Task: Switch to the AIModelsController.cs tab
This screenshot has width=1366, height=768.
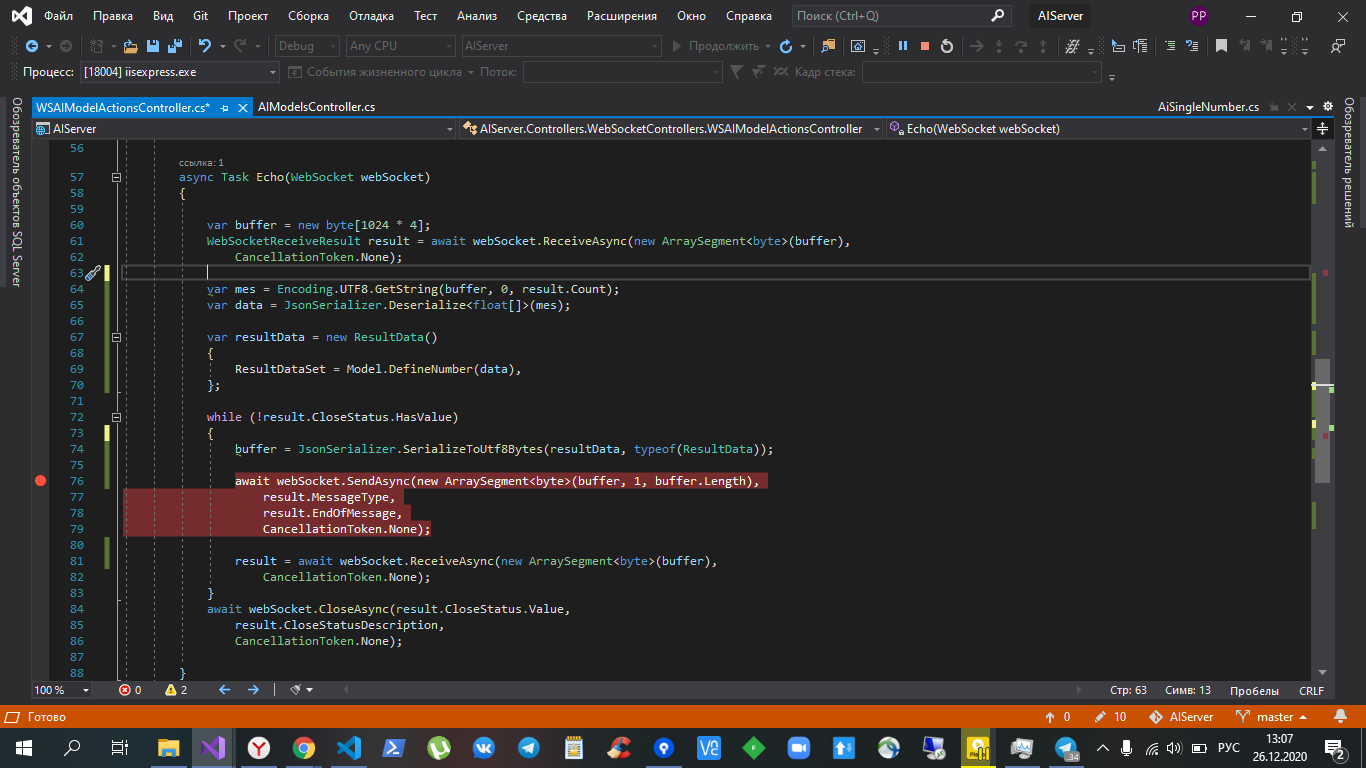Action: tap(316, 107)
